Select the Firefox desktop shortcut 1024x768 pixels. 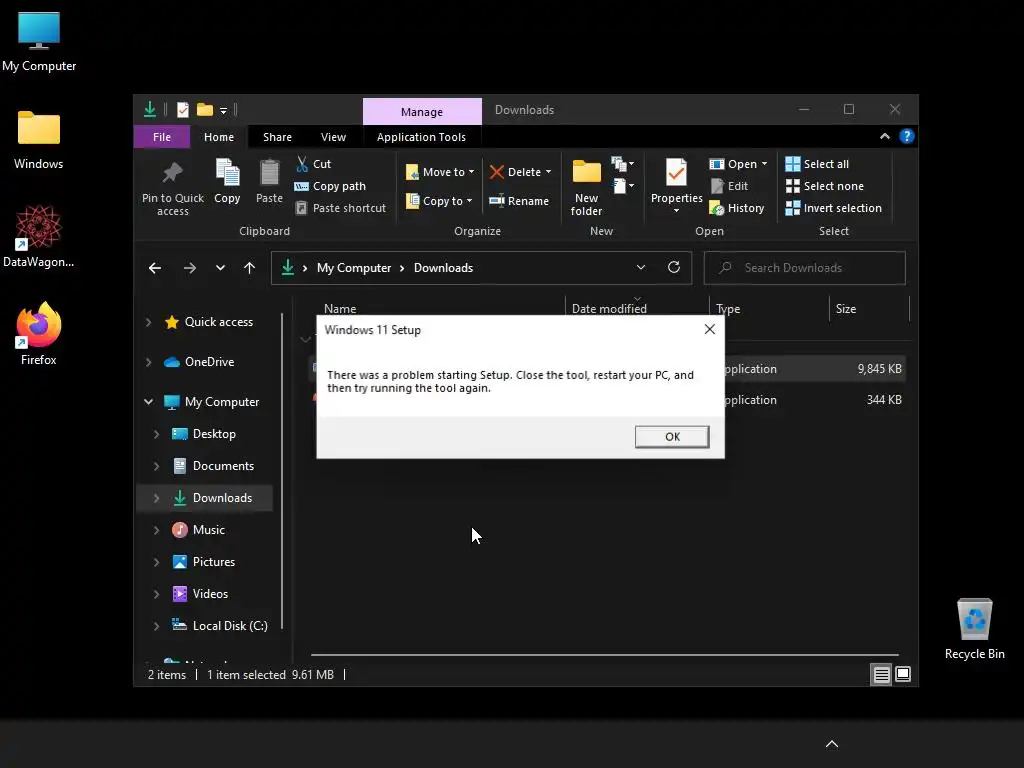(39, 334)
